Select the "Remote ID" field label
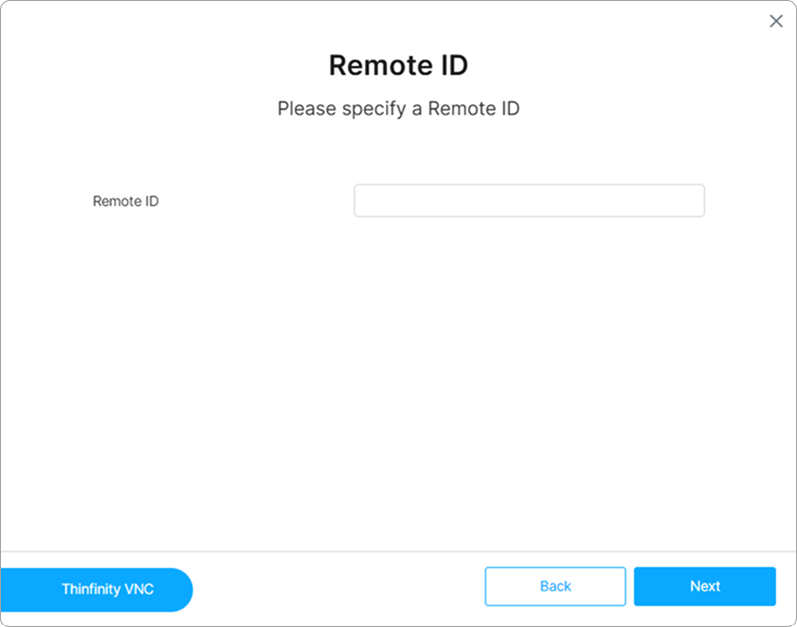Image resolution: width=797 pixels, height=627 pixels. pyautogui.click(x=126, y=201)
